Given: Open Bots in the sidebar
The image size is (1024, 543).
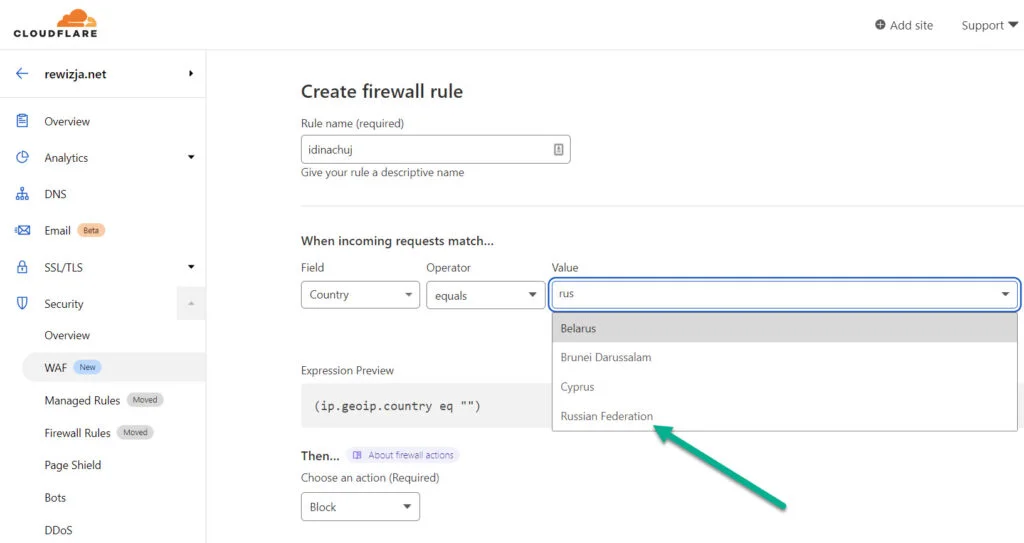Looking at the screenshot, I should point(55,498).
